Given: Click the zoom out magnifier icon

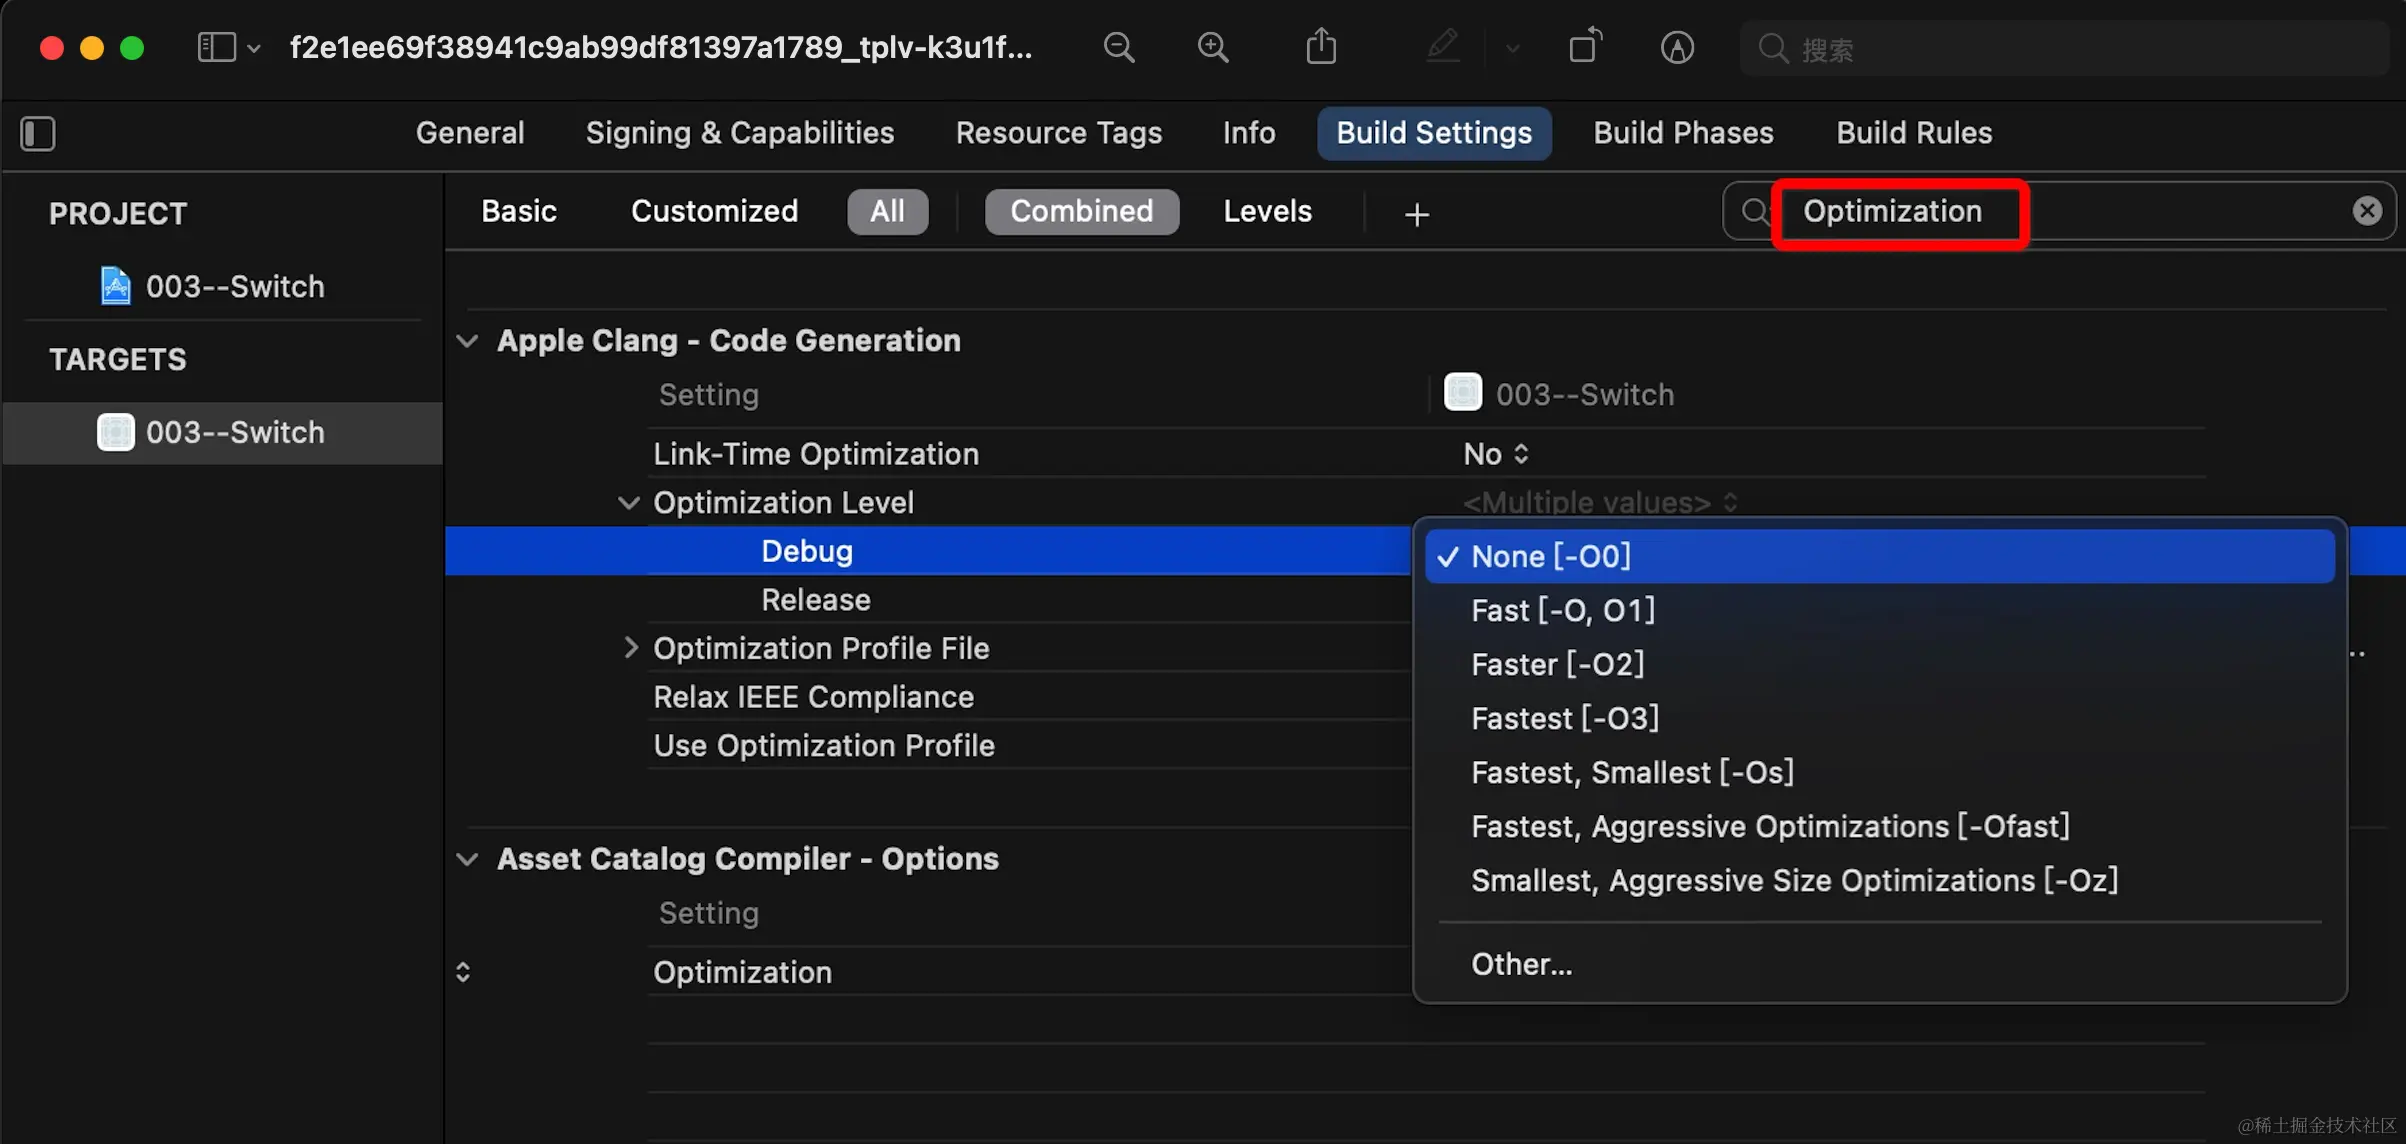Looking at the screenshot, I should point(1119,47).
